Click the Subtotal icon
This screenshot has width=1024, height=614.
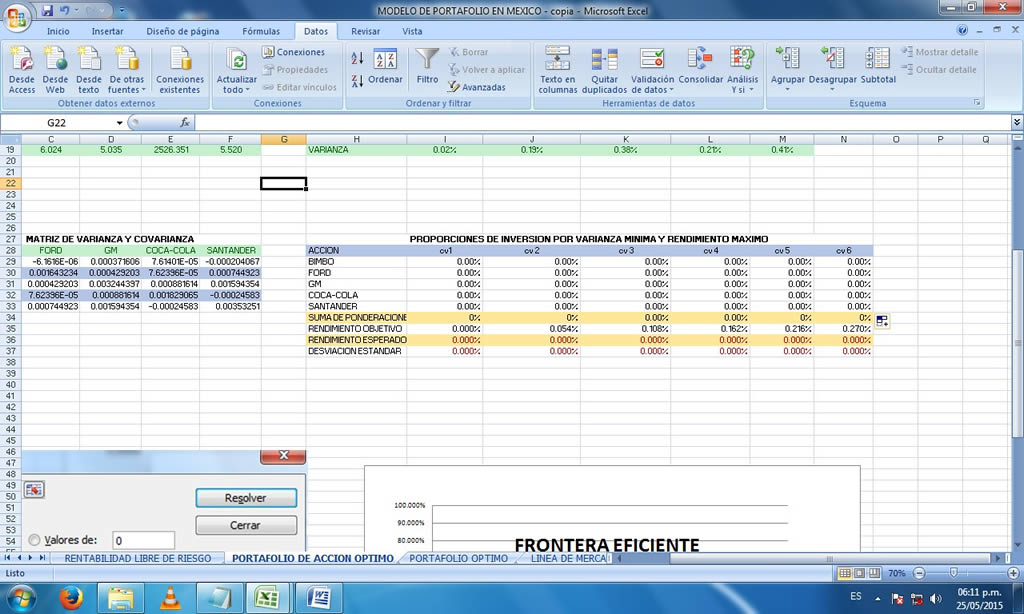tap(878, 67)
